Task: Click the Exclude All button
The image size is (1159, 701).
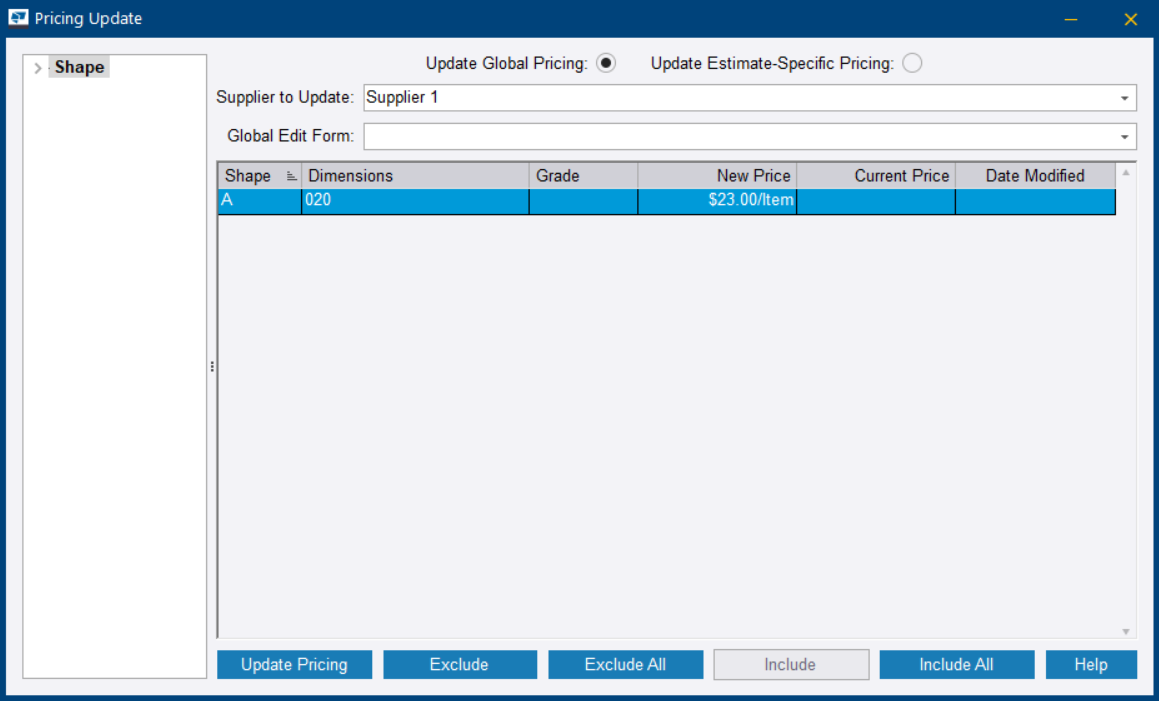Action: 625,665
